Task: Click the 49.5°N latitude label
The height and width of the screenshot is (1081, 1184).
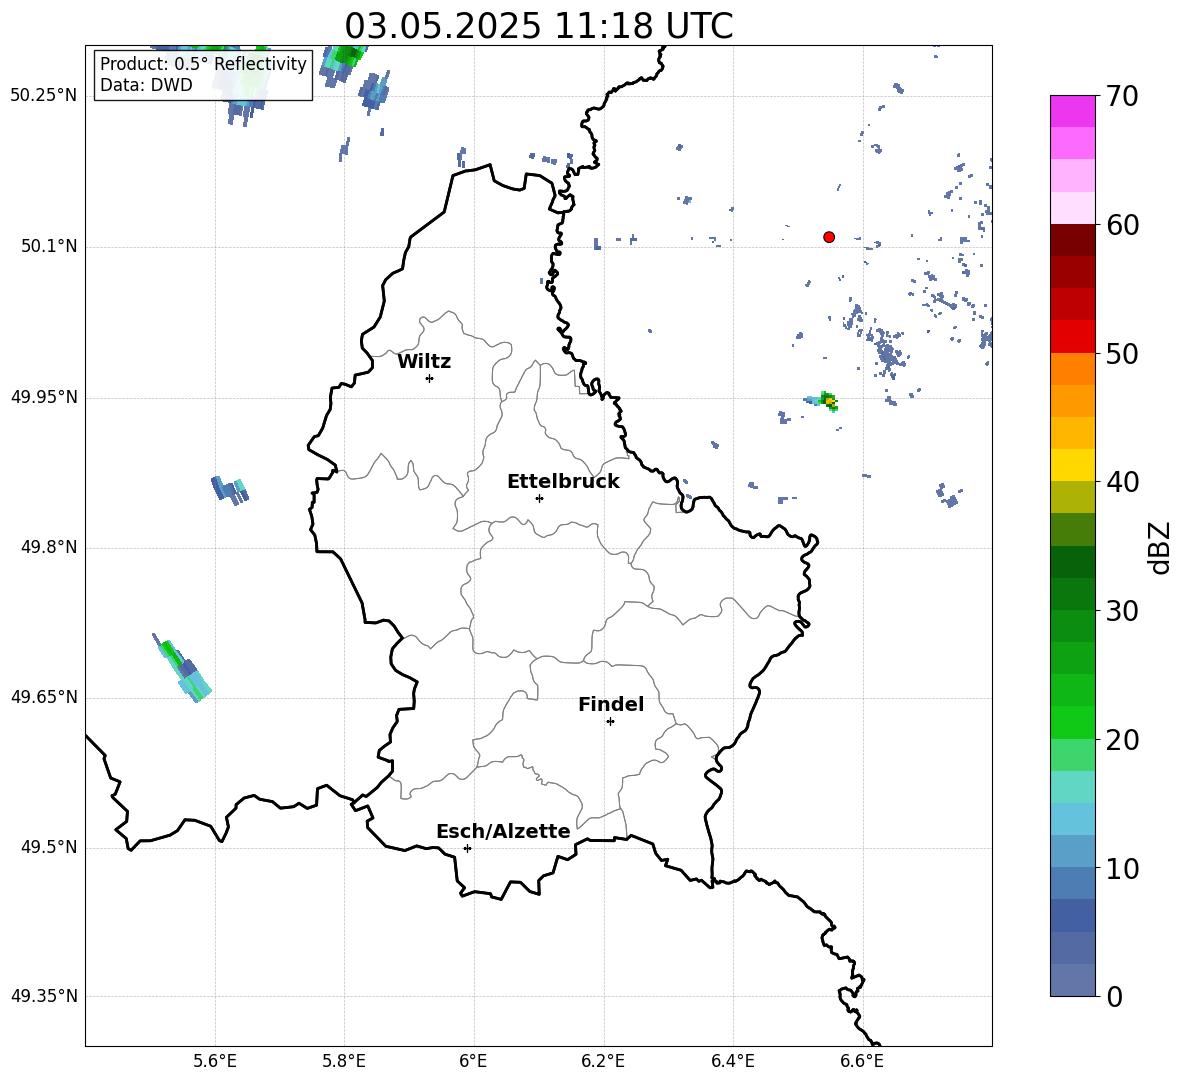Action: [49, 848]
